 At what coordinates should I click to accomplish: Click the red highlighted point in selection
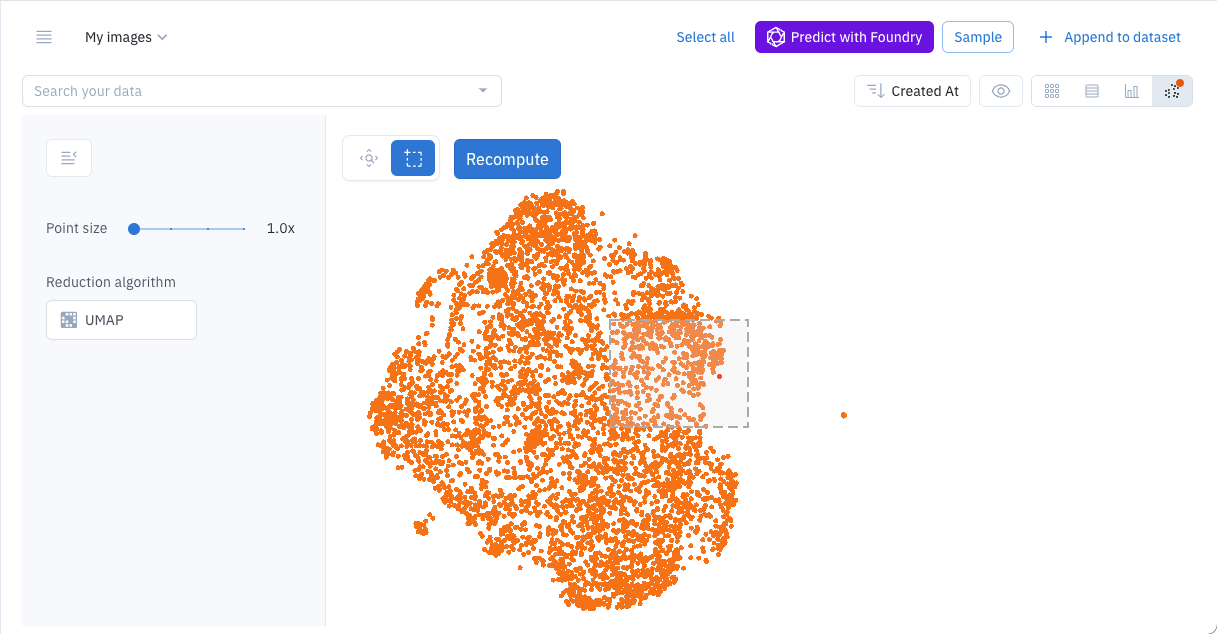click(x=719, y=376)
